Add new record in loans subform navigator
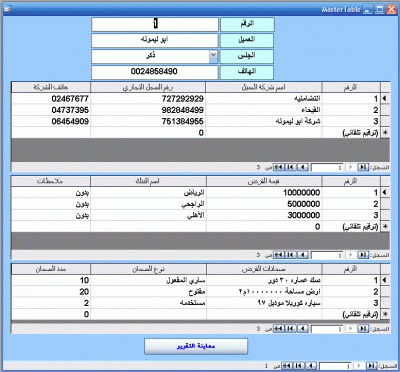 click(279, 255)
